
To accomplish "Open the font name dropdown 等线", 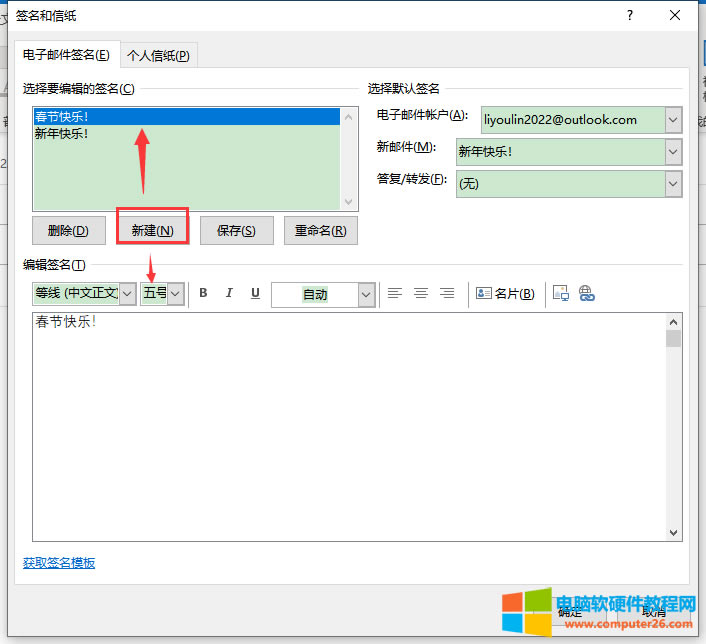I will tap(127, 293).
